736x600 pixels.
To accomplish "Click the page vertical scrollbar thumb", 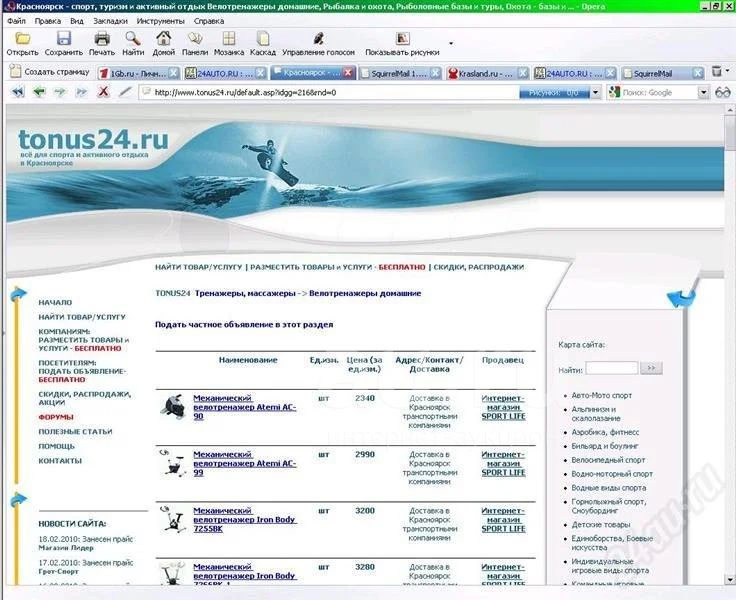I will coord(730,134).
